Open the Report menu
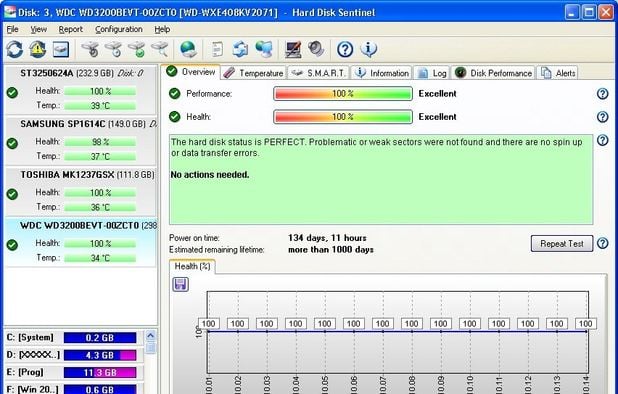Viewport: 618px width, 394px height. point(71,29)
